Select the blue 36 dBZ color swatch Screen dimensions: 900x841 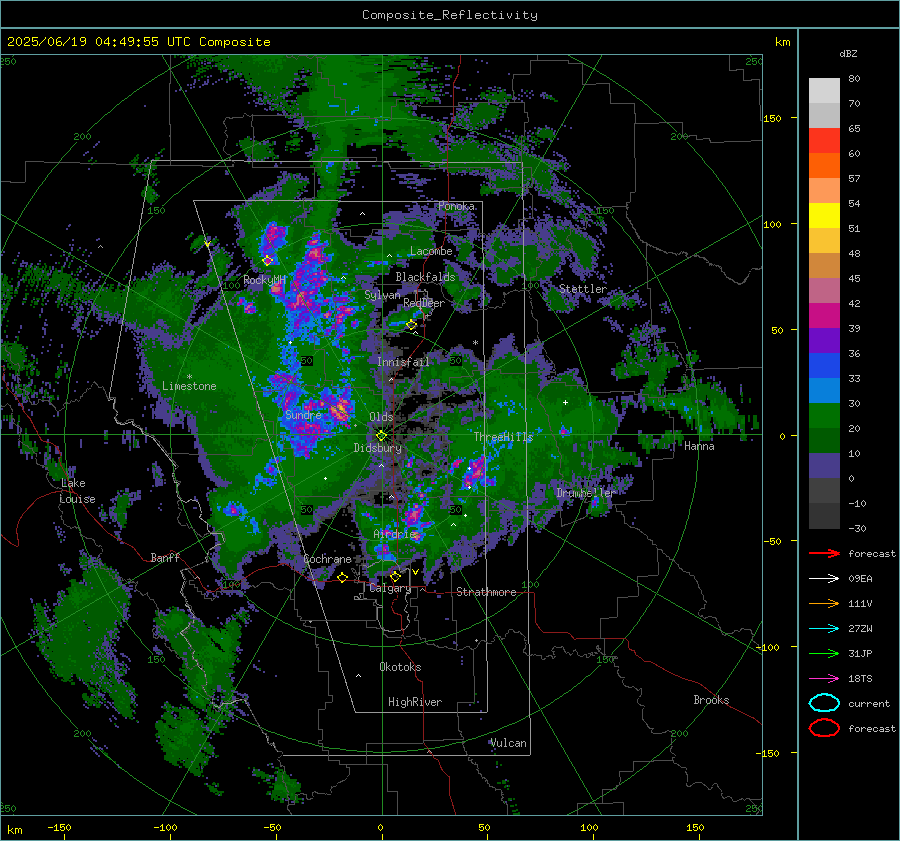pyautogui.click(x=824, y=365)
